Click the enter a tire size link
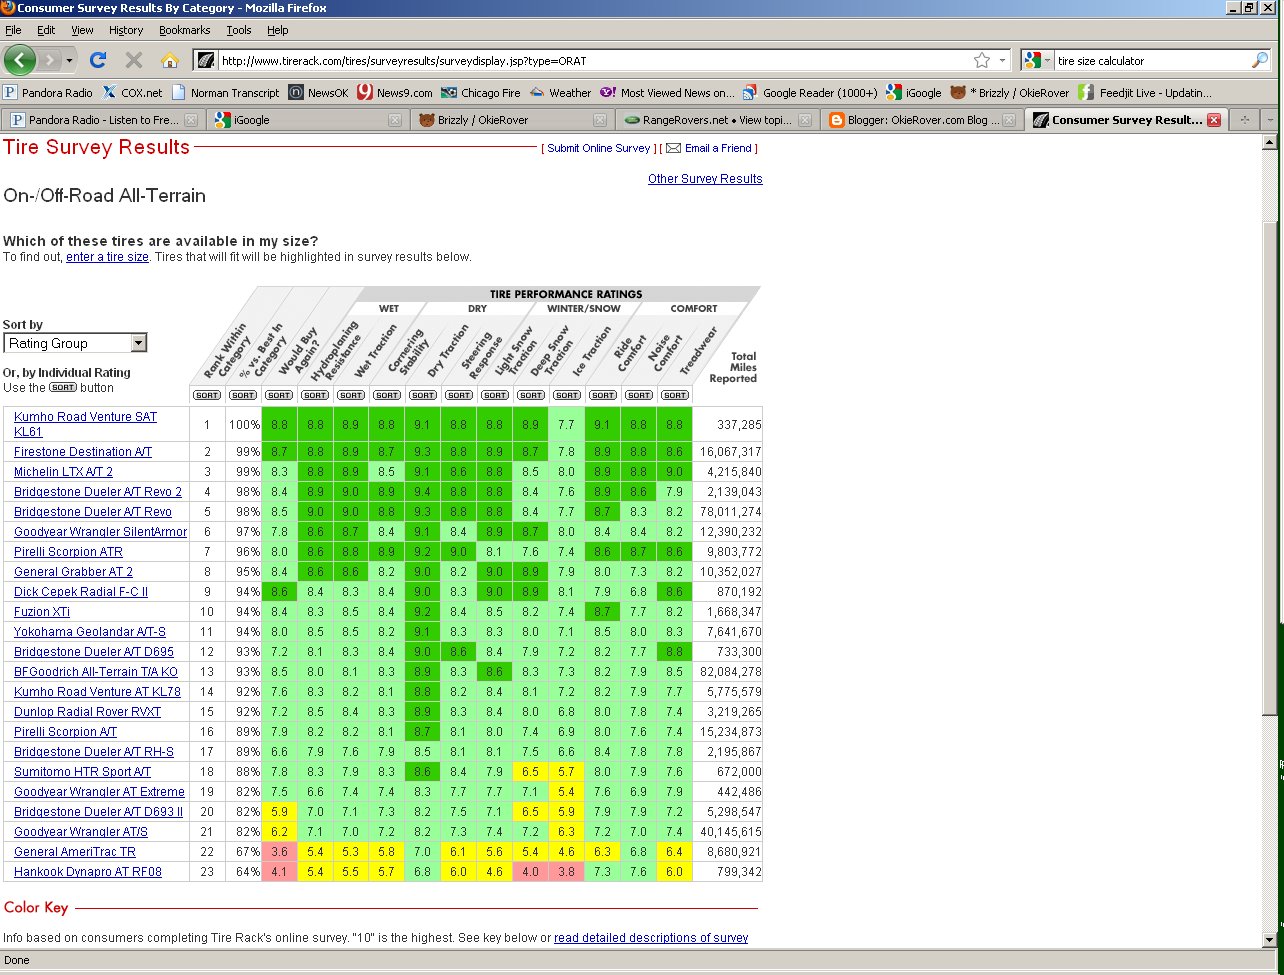This screenshot has width=1284, height=975. [108, 257]
